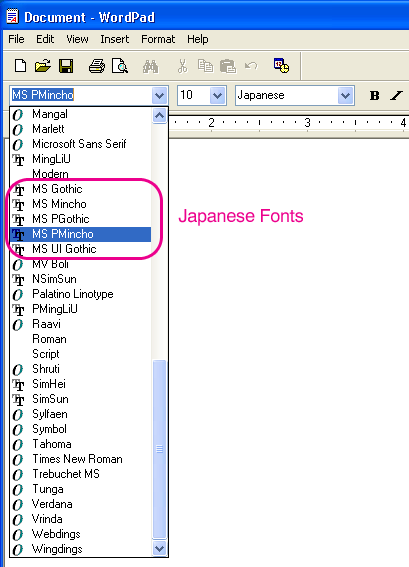Click the New document icon
The height and width of the screenshot is (567, 409).
(20, 66)
